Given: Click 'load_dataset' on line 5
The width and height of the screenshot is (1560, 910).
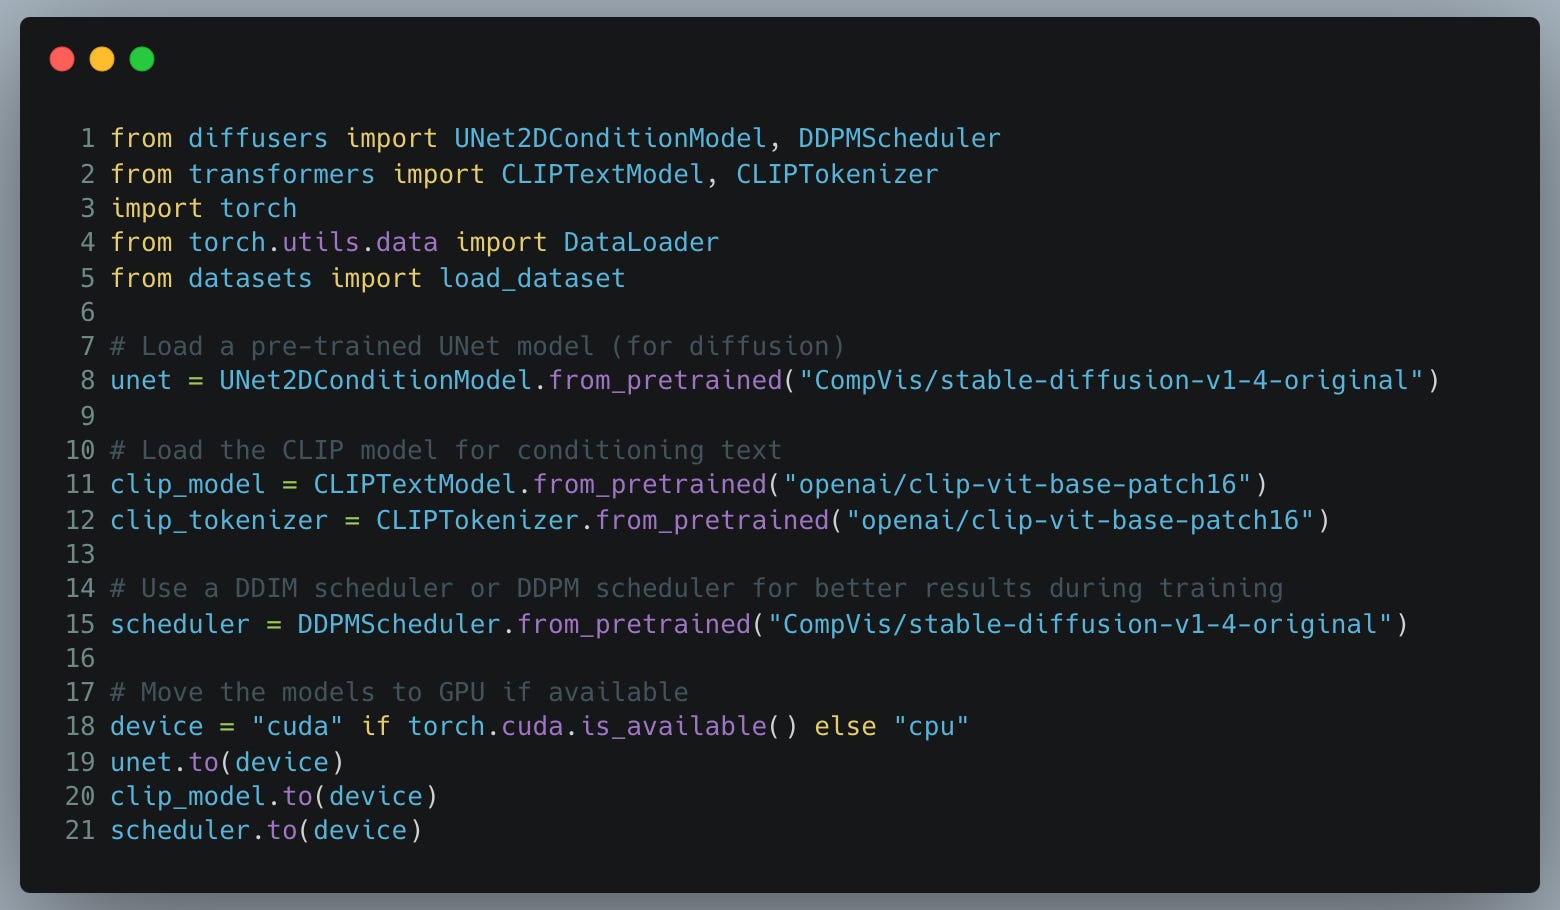Looking at the screenshot, I should tap(532, 278).
